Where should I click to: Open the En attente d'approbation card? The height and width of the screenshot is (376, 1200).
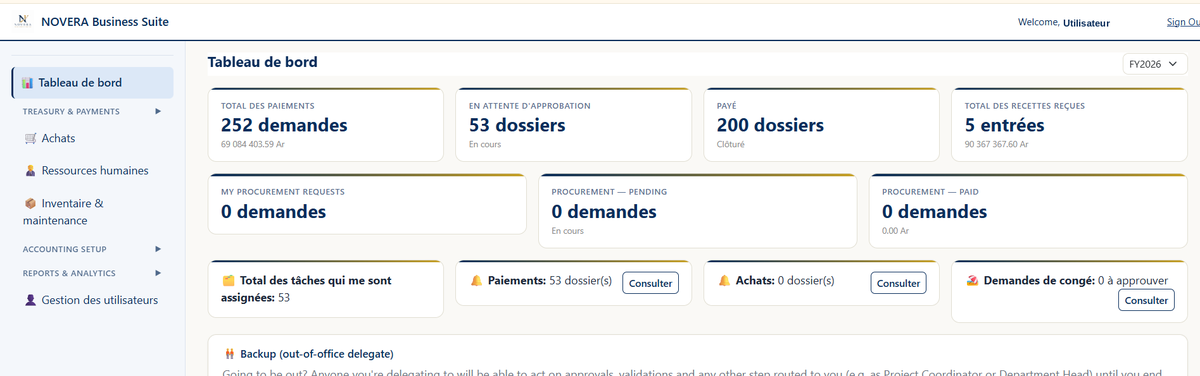pos(573,125)
